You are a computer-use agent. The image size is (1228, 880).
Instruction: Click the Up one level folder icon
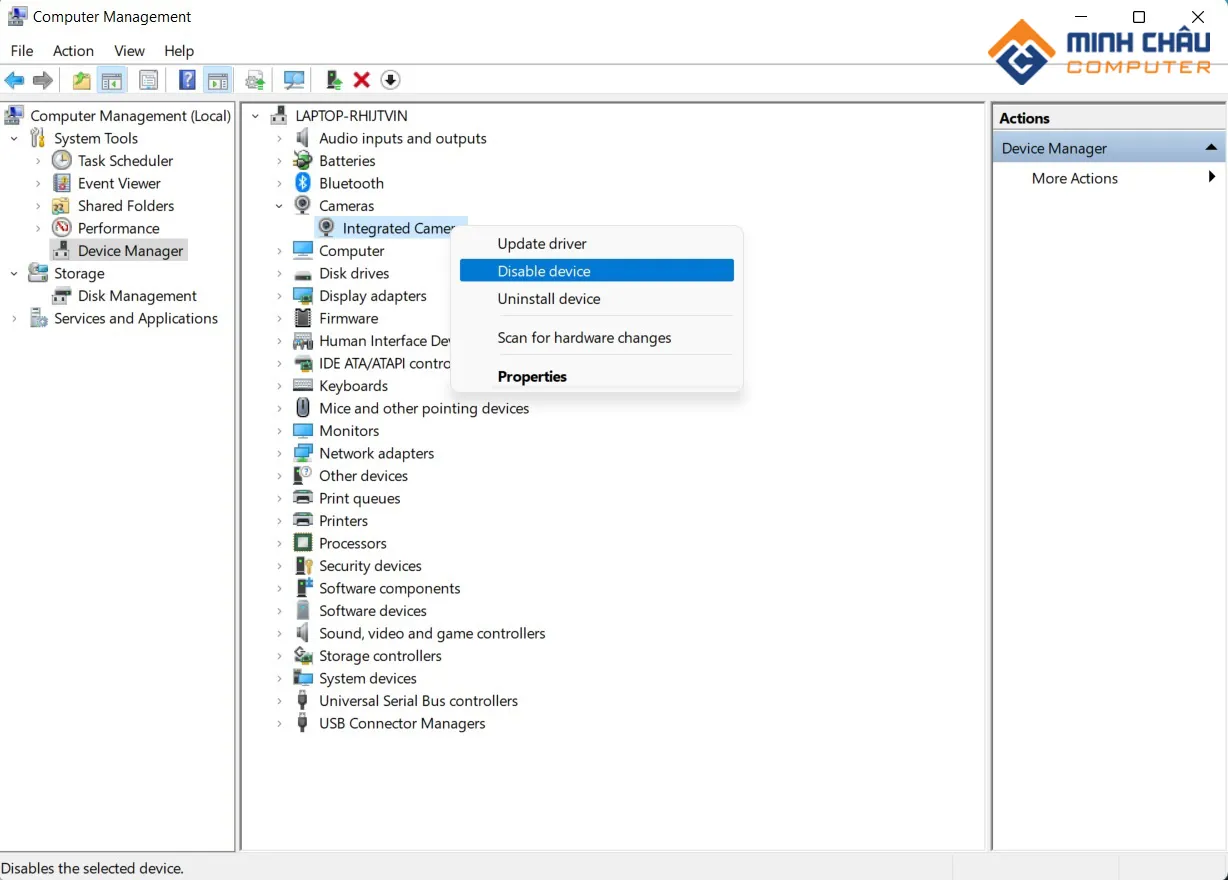pyautogui.click(x=82, y=80)
